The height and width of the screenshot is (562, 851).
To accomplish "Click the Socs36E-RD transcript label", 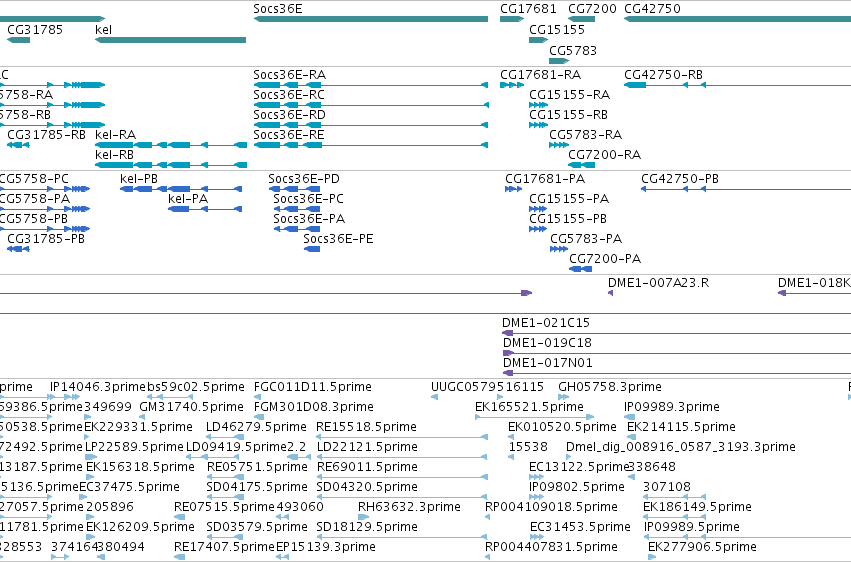I will click(x=290, y=114).
